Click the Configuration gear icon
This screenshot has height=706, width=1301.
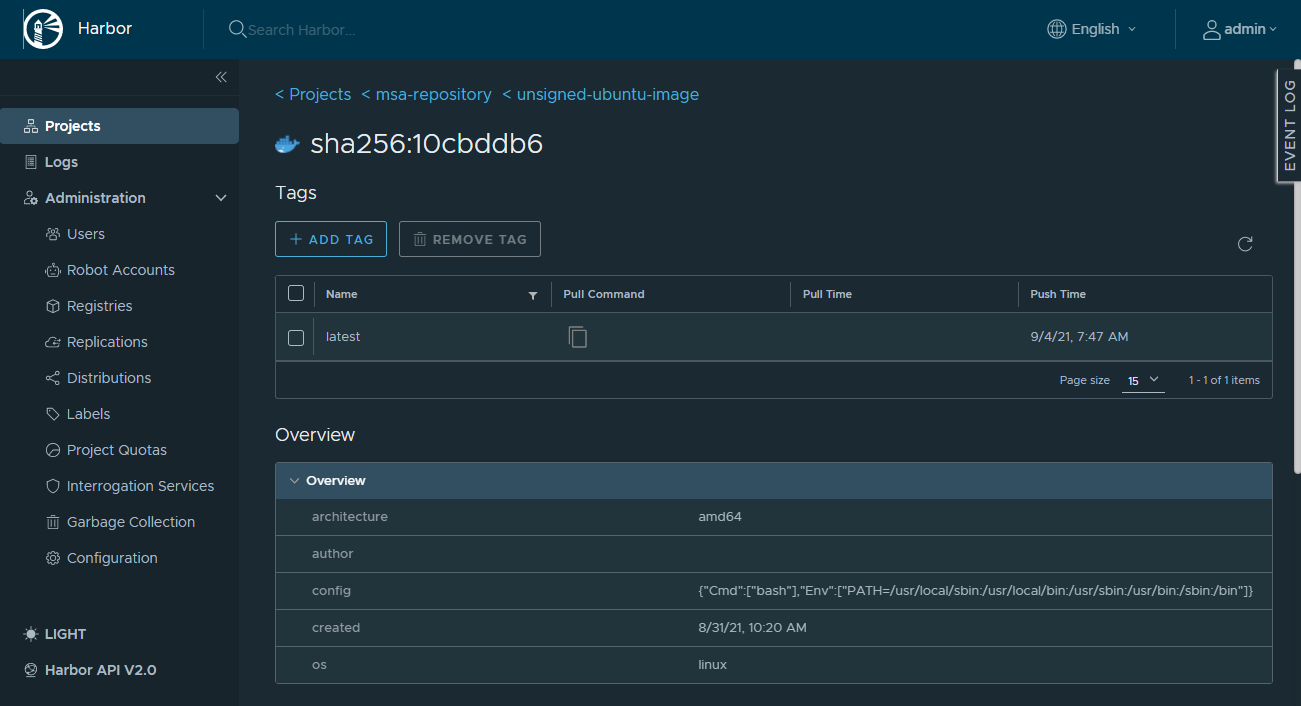pyautogui.click(x=53, y=558)
